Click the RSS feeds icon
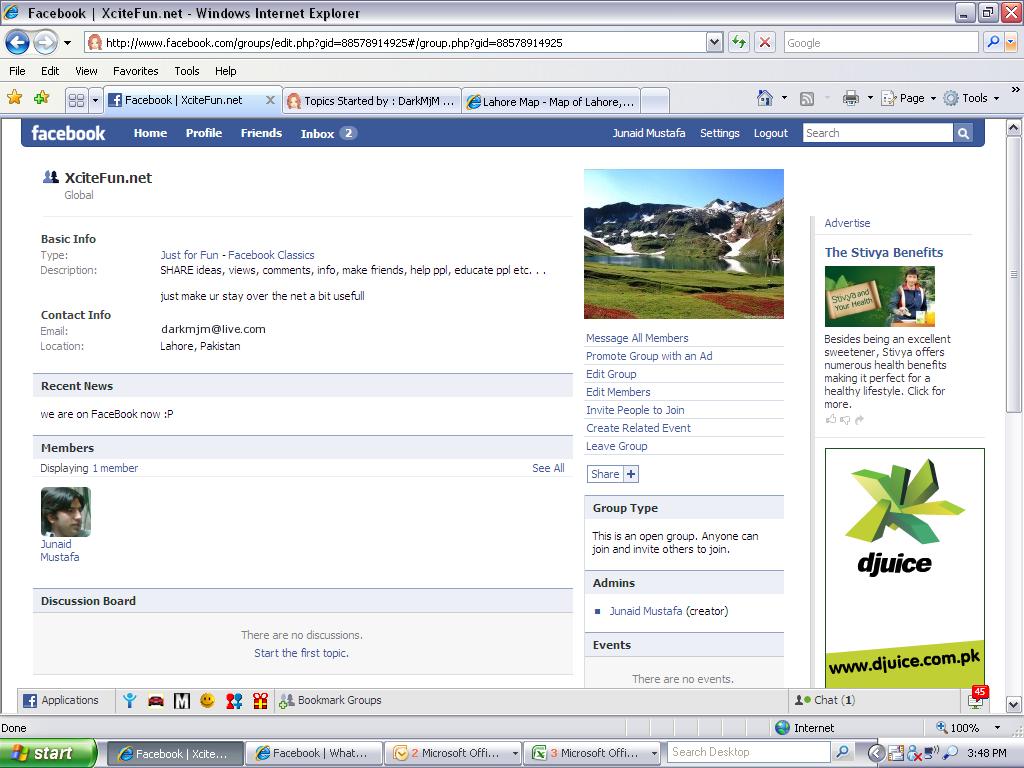The image size is (1024, 768). coord(807,99)
